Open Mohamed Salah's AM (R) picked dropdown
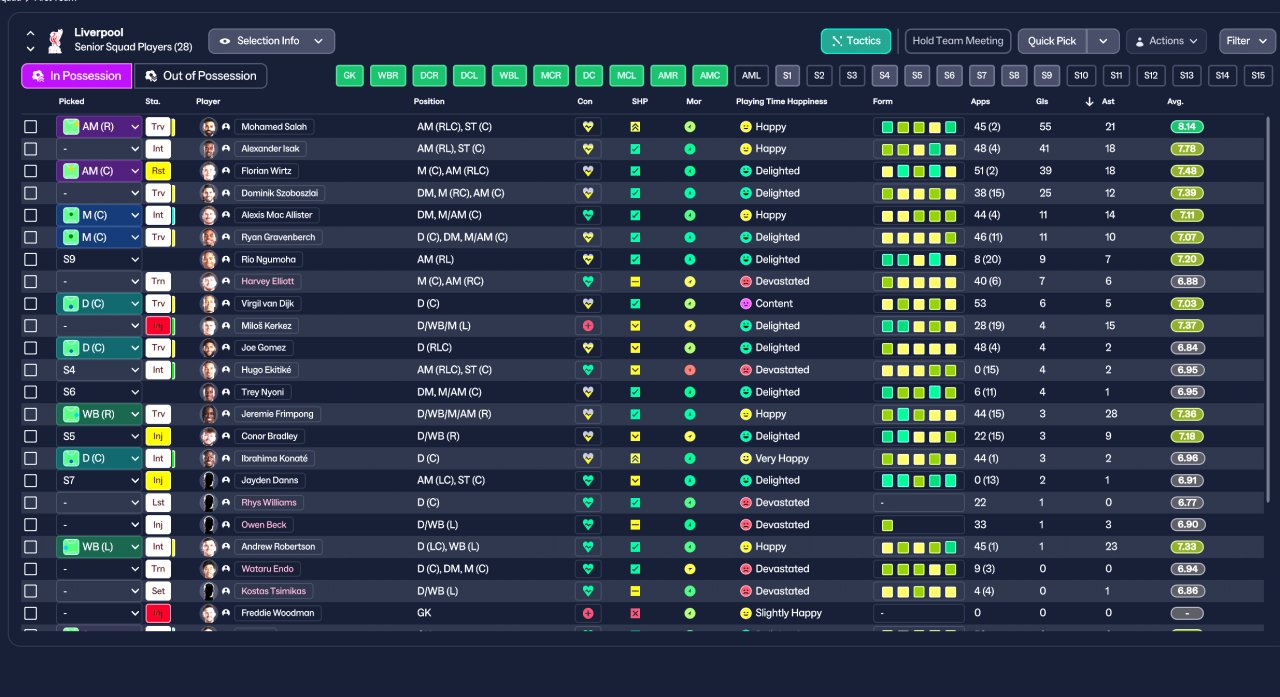1280x697 pixels. (x=99, y=127)
